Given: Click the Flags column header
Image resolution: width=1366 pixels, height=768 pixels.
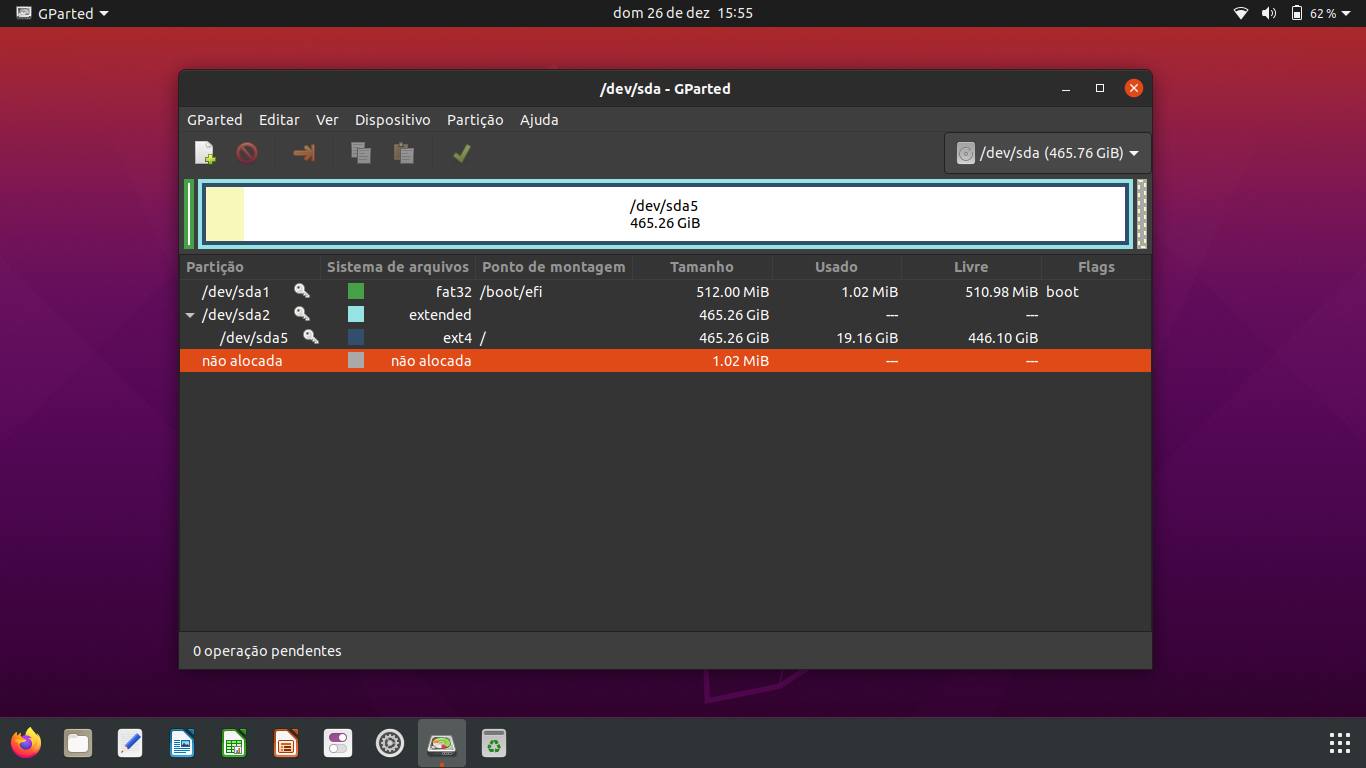Looking at the screenshot, I should pos(1096,267).
